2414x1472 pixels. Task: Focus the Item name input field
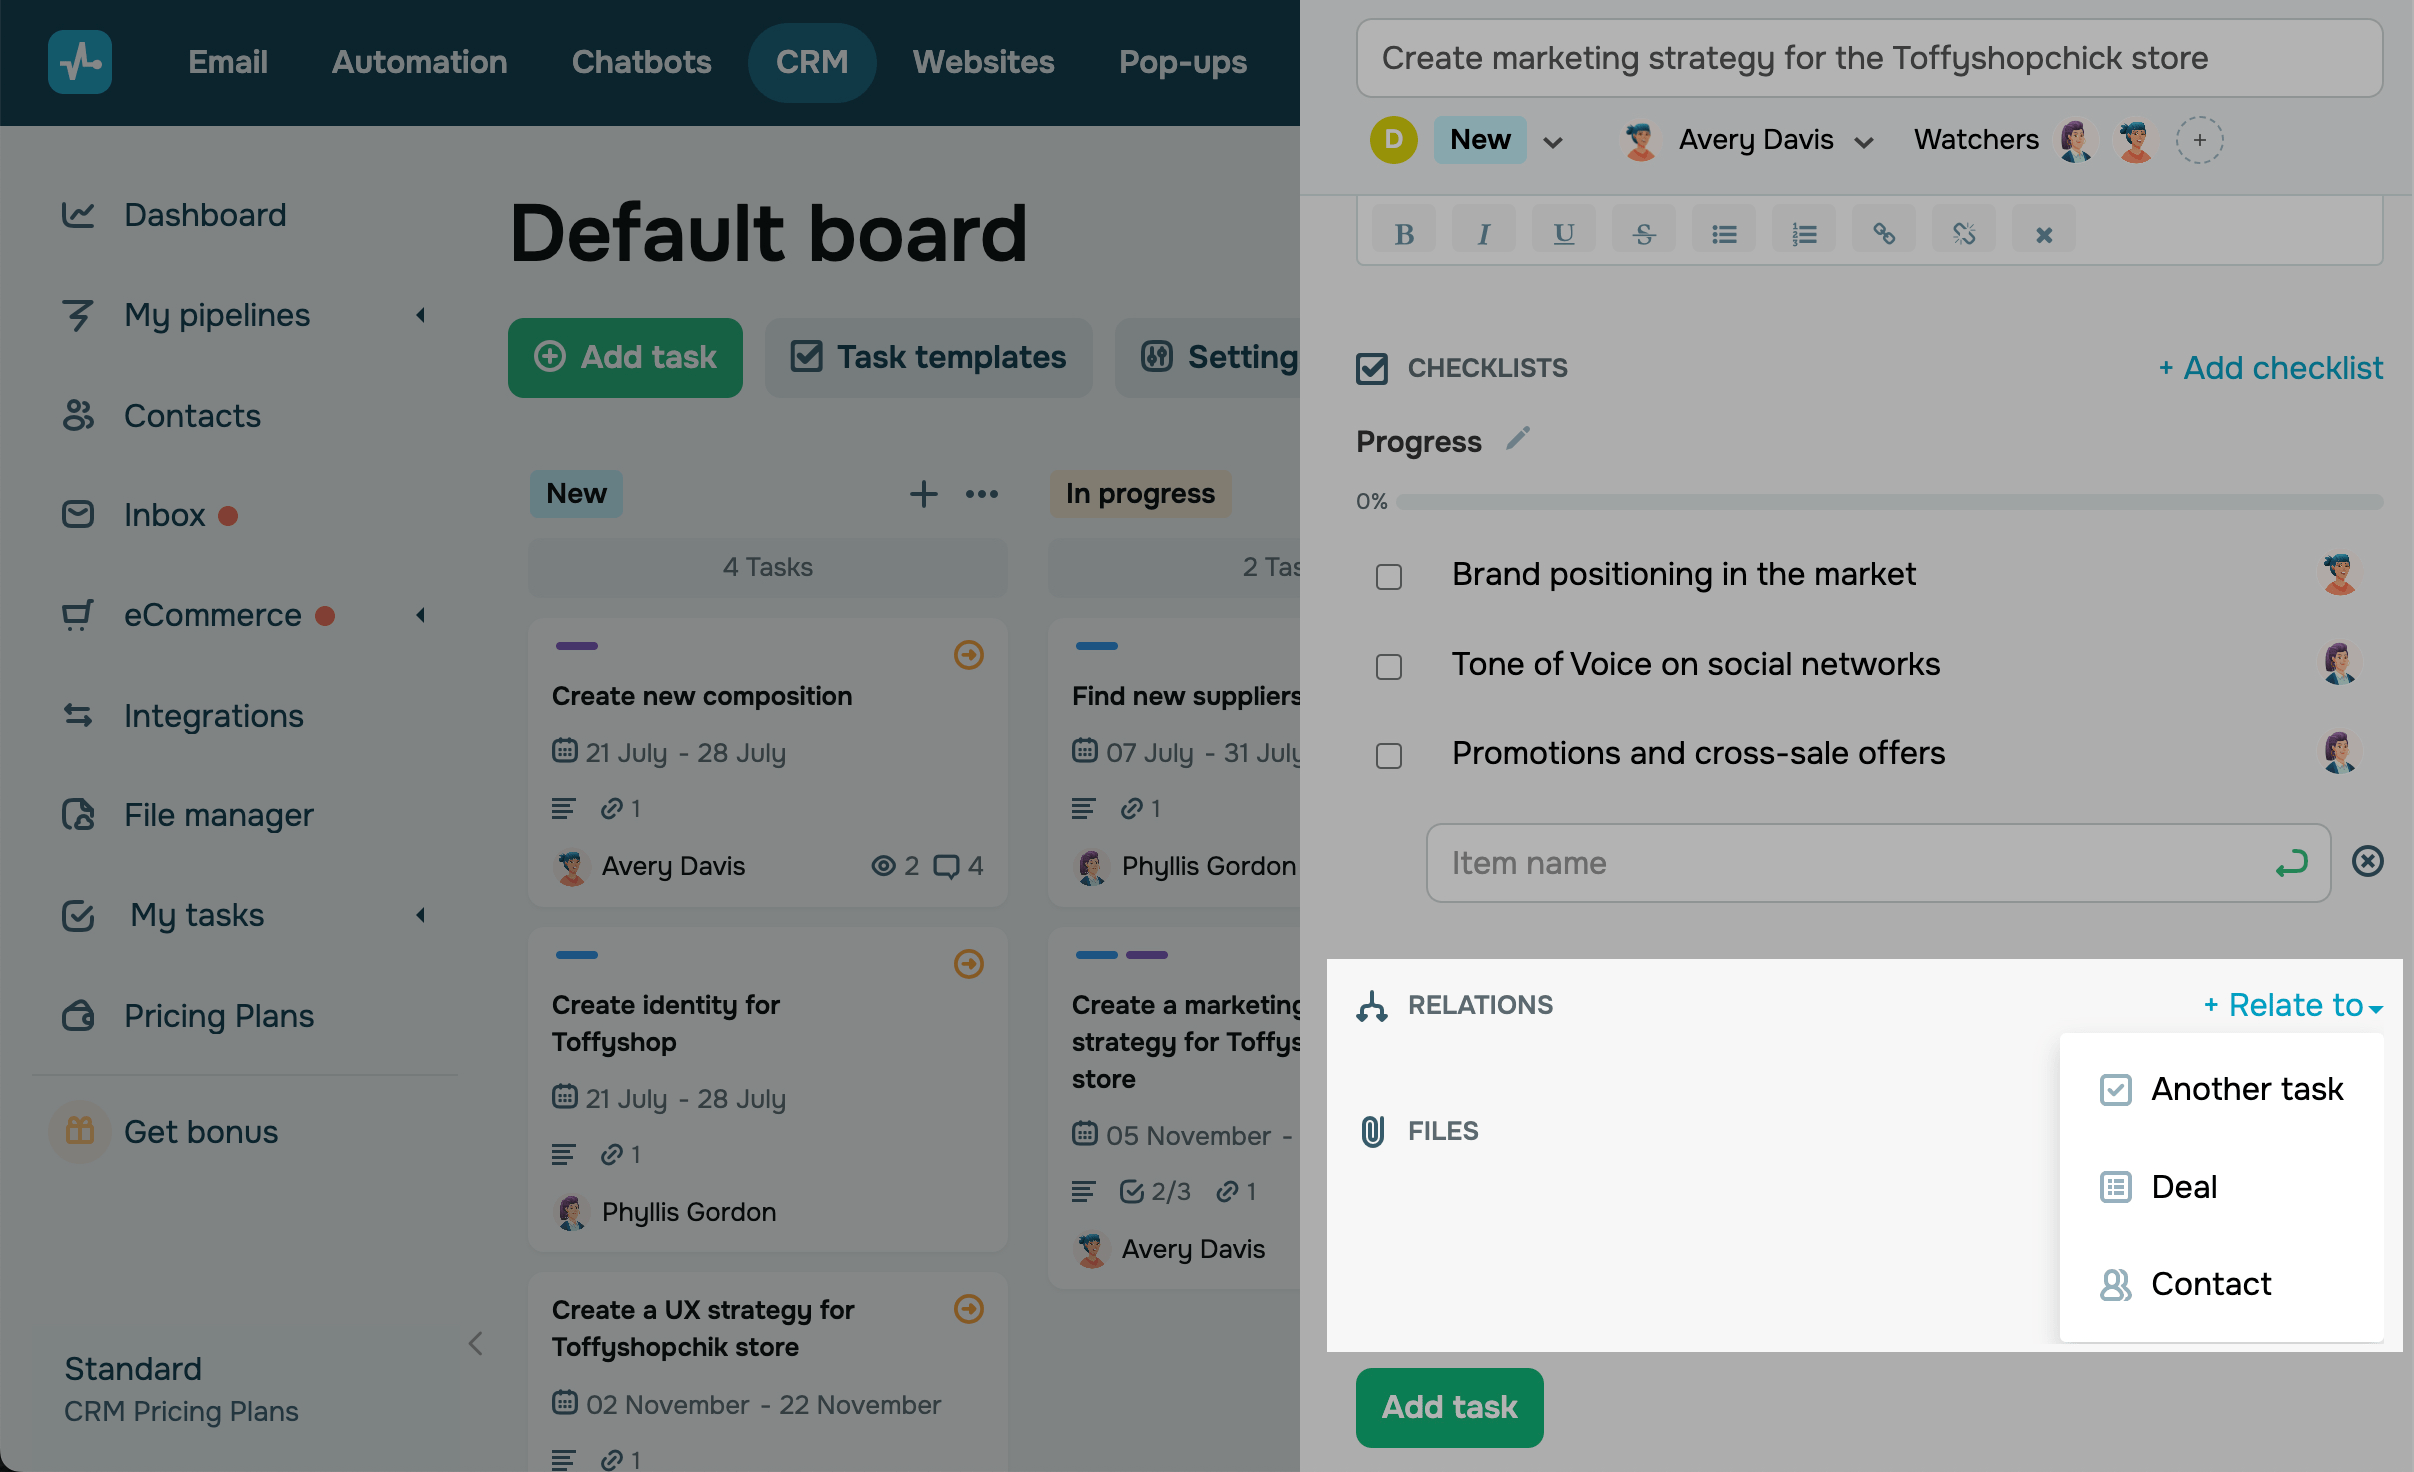(1850, 863)
